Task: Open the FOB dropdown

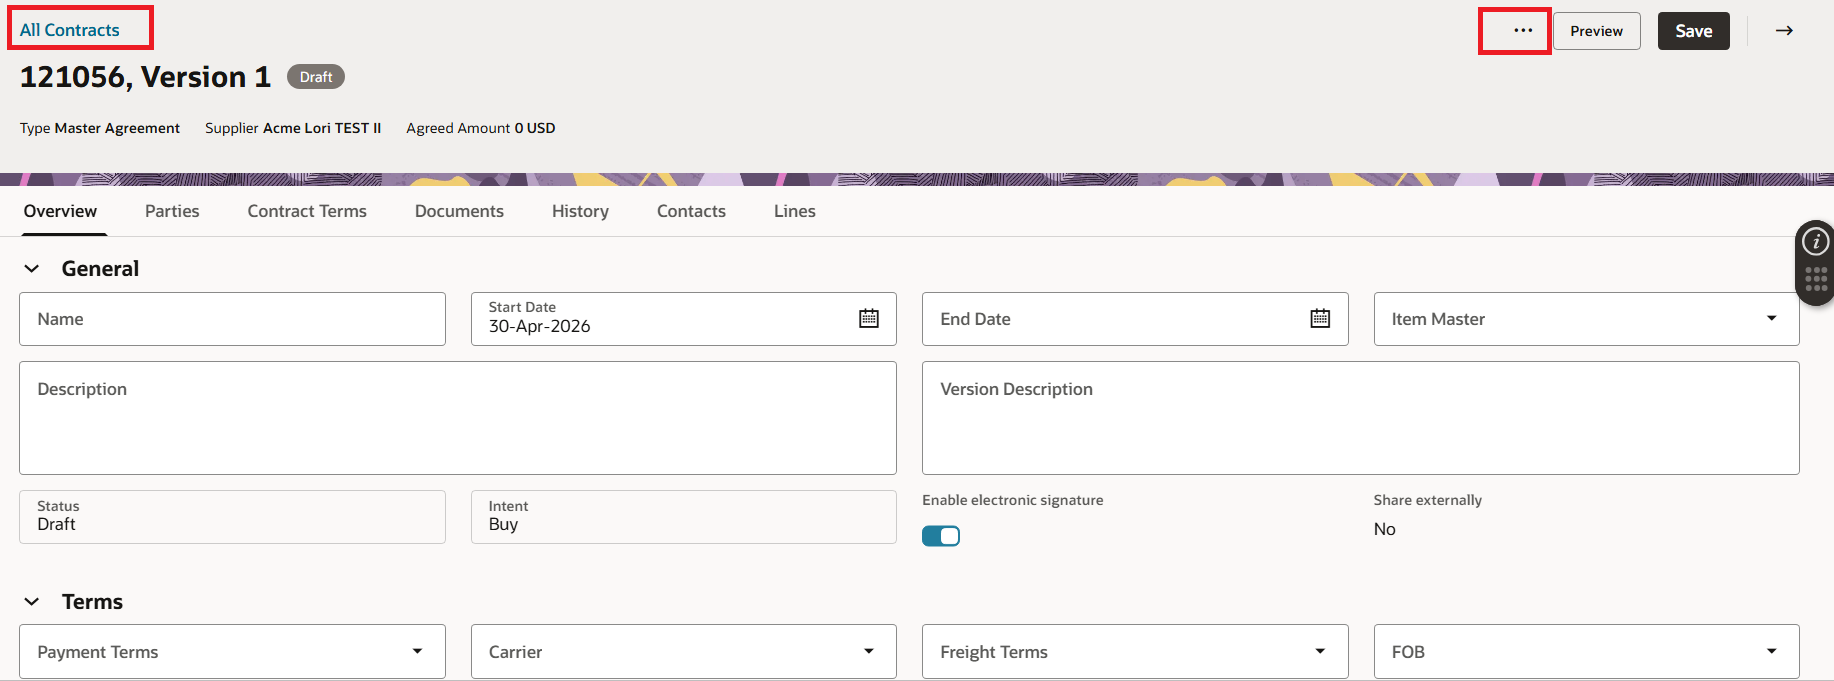Action: point(1586,652)
